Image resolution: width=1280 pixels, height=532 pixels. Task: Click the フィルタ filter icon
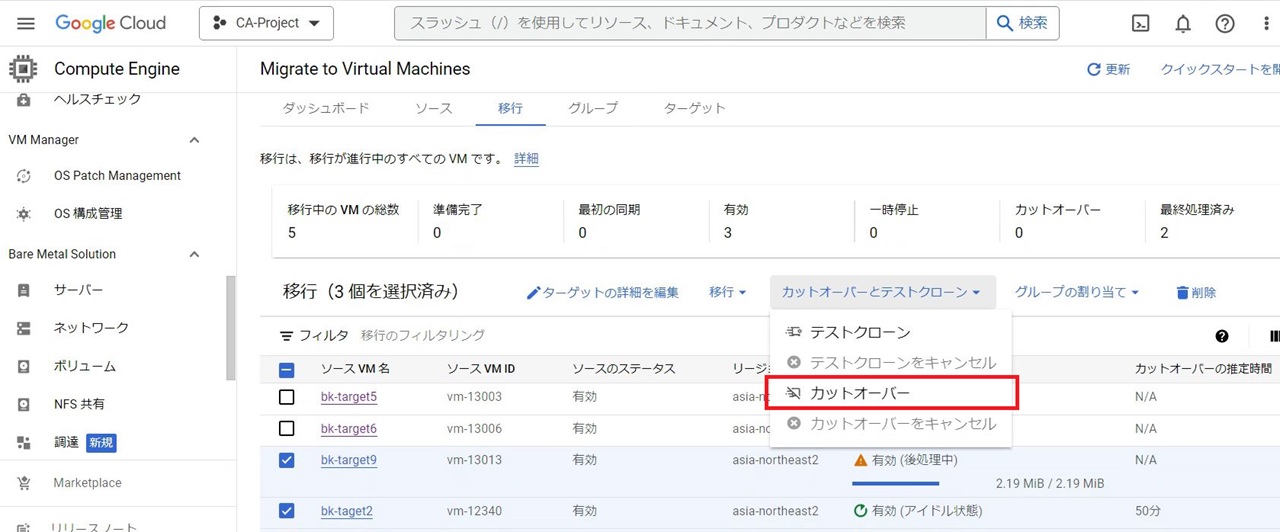pyautogui.click(x=286, y=336)
